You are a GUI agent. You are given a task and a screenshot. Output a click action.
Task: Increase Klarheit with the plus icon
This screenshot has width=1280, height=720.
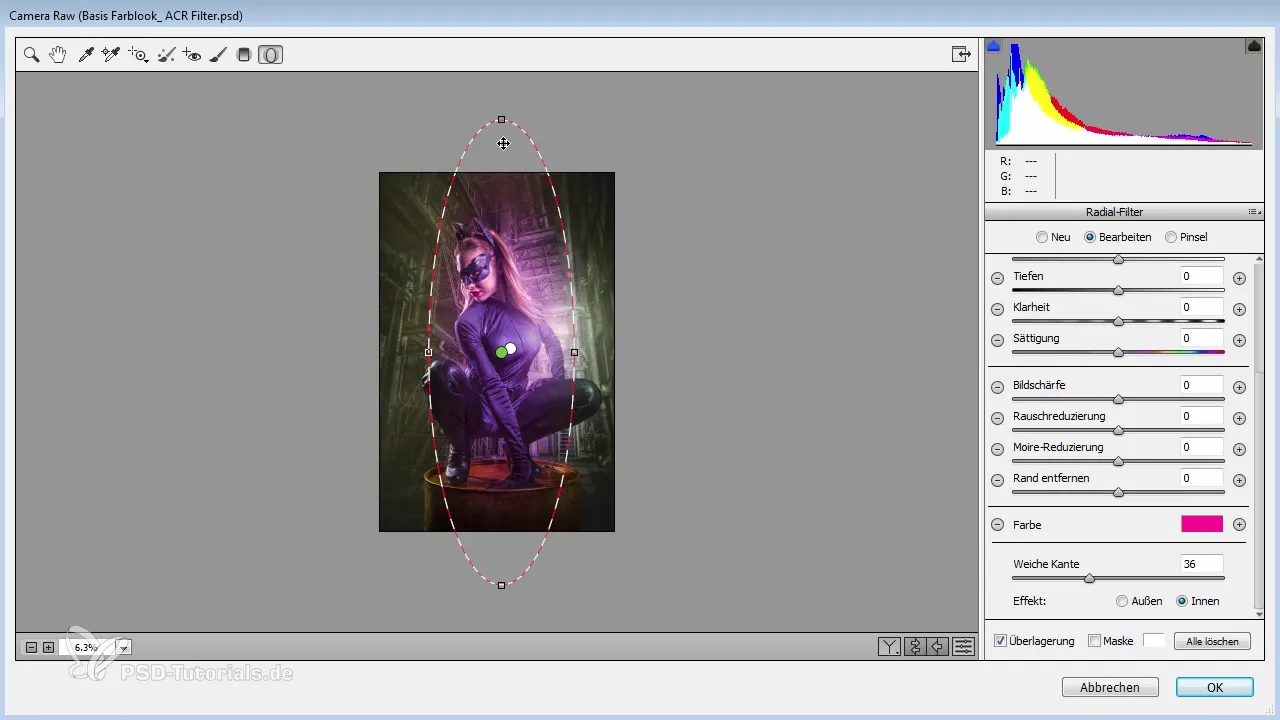coord(1239,309)
